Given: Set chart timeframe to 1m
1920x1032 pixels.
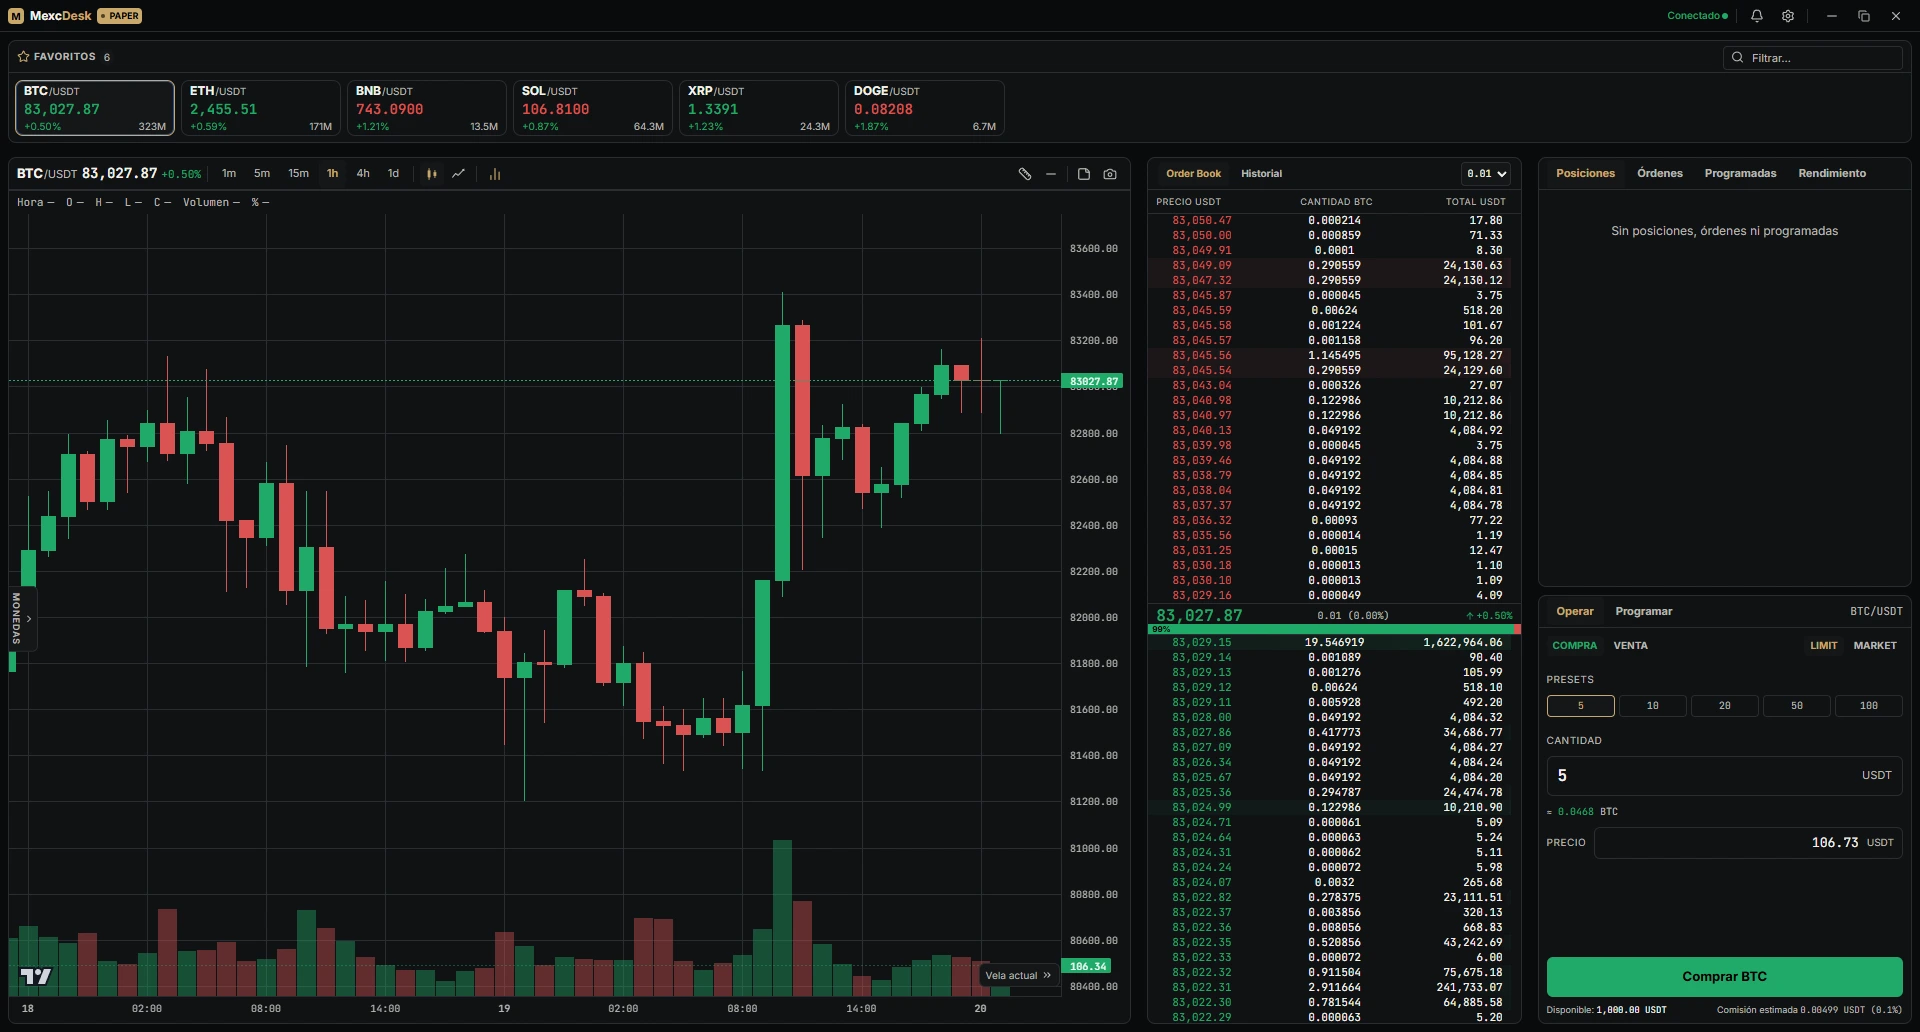Looking at the screenshot, I should [229, 174].
